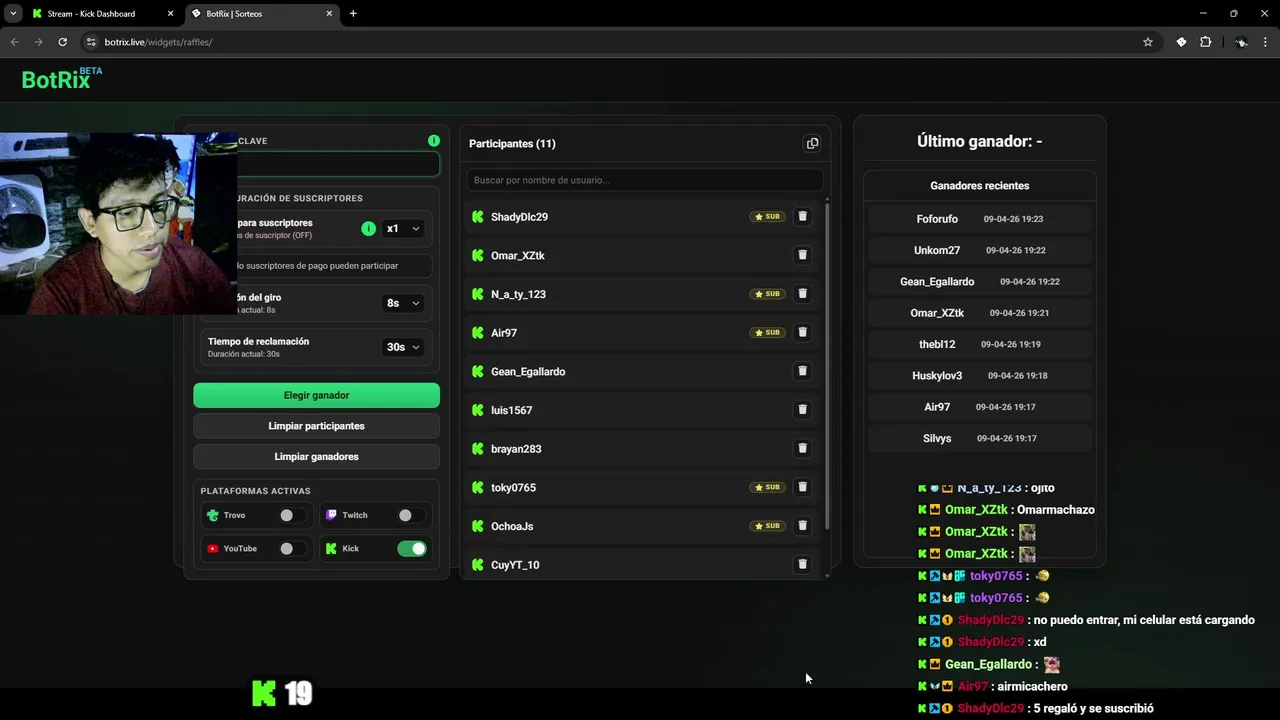Click Limpiar participantes button
Screen dimensions: 1280x720
(x=316, y=426)
